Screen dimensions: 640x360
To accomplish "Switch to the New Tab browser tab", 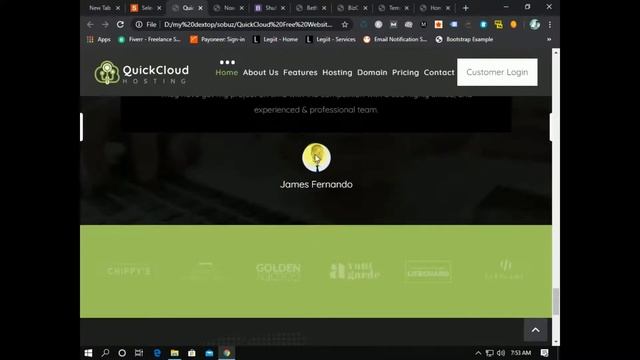I will (x=99, y=8).
